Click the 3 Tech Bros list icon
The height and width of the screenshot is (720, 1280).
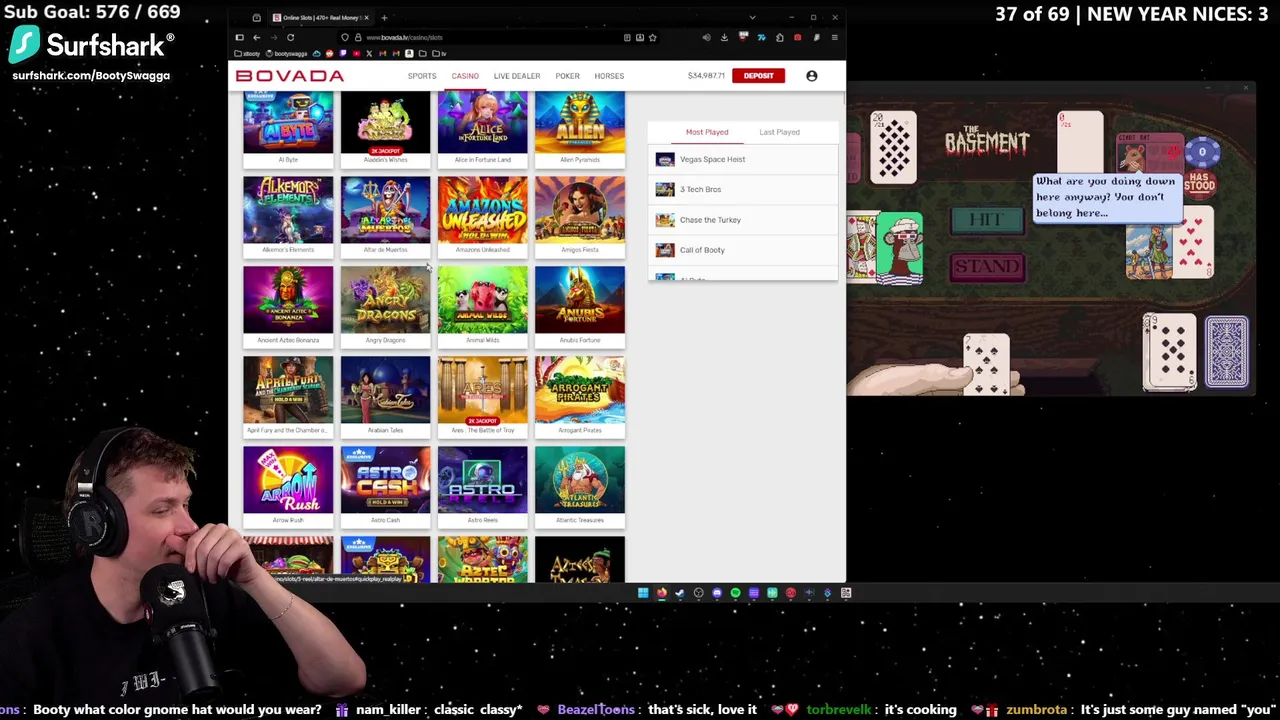tap(665, 189)
